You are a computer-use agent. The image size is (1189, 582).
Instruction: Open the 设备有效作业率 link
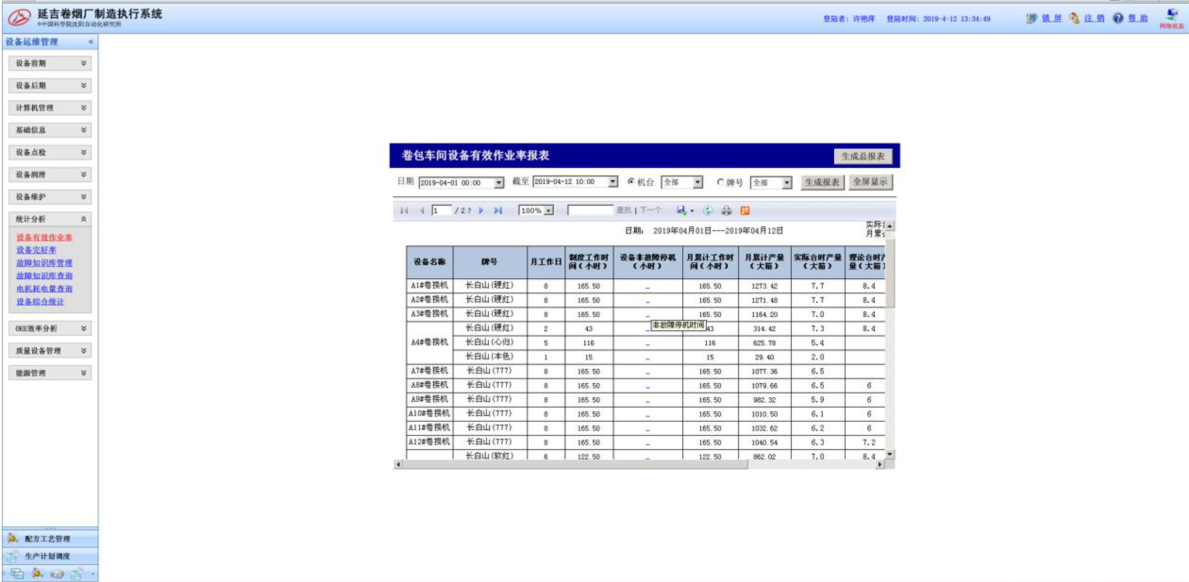pyautogui.click(x=44, y=238)
